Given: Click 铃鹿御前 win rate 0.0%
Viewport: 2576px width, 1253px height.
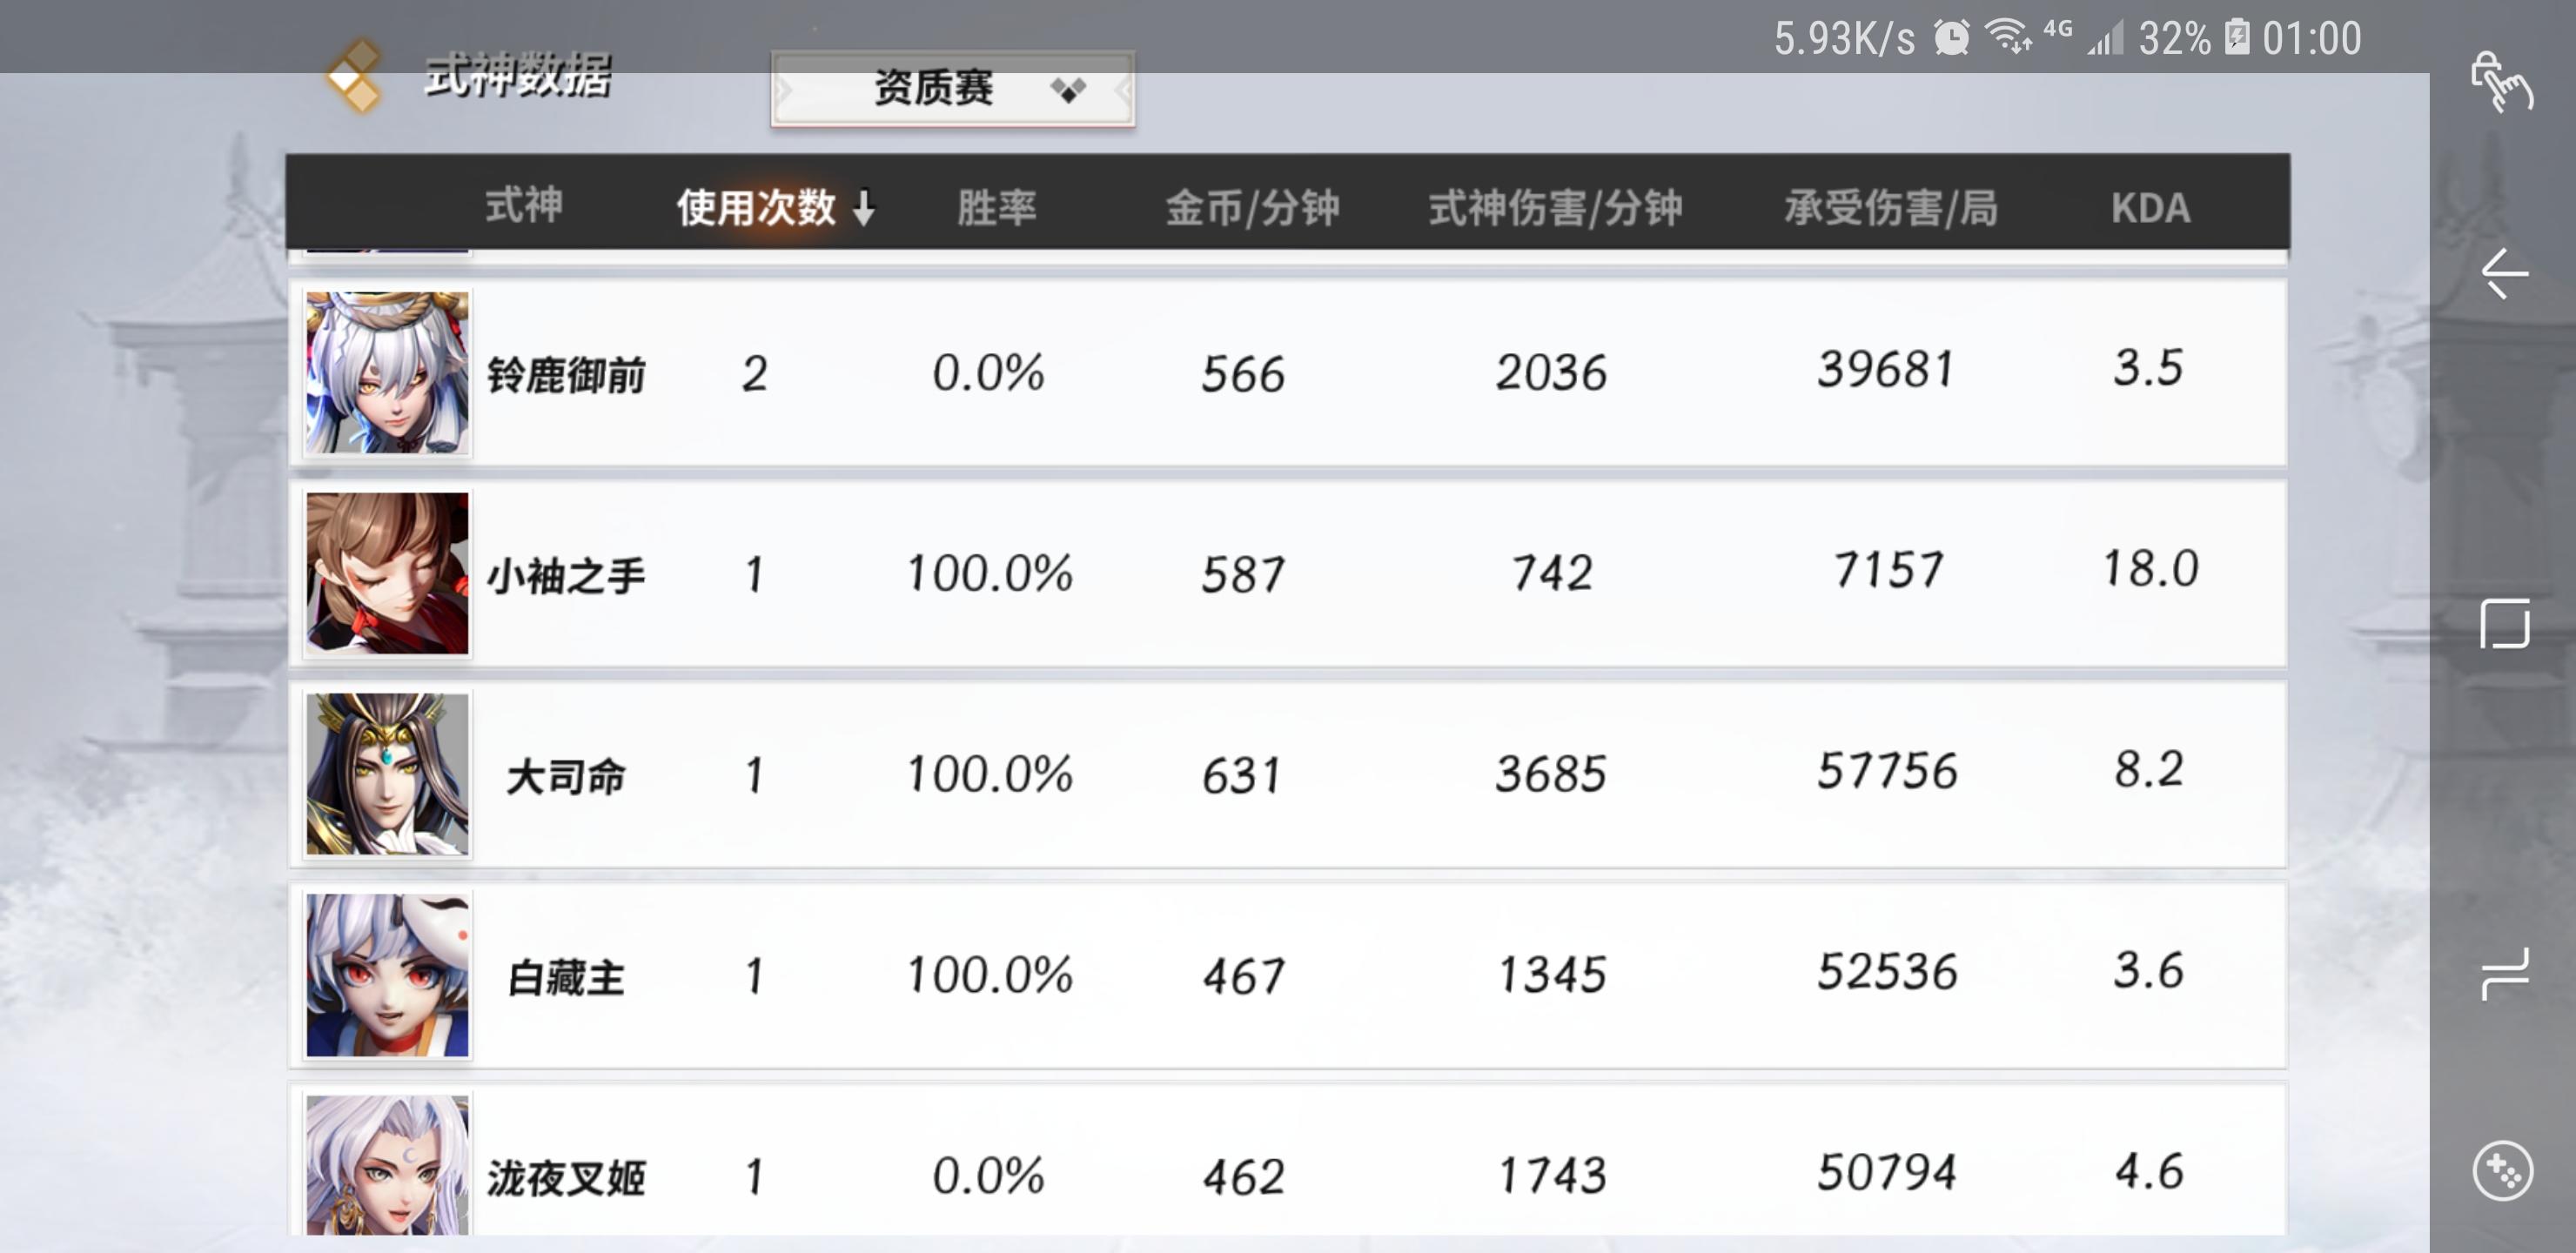Looking at the screenshot, I should (x=988, y=373).
